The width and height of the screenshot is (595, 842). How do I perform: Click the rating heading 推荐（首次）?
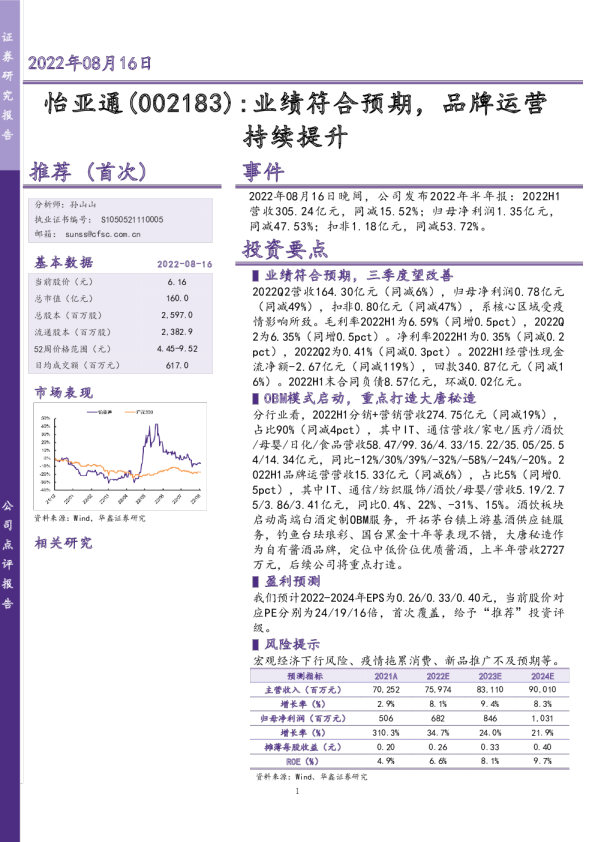88,172
